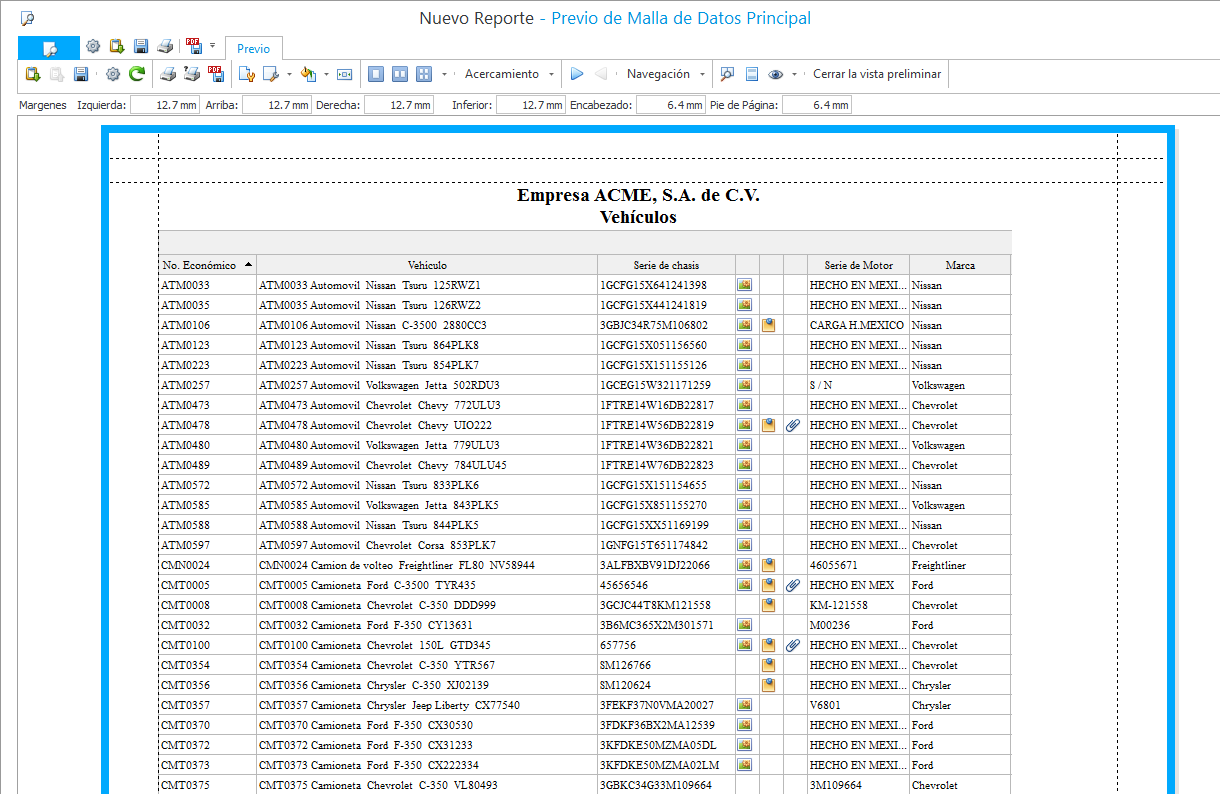Click the Izquierda margin input field

(x=164, y=105)
